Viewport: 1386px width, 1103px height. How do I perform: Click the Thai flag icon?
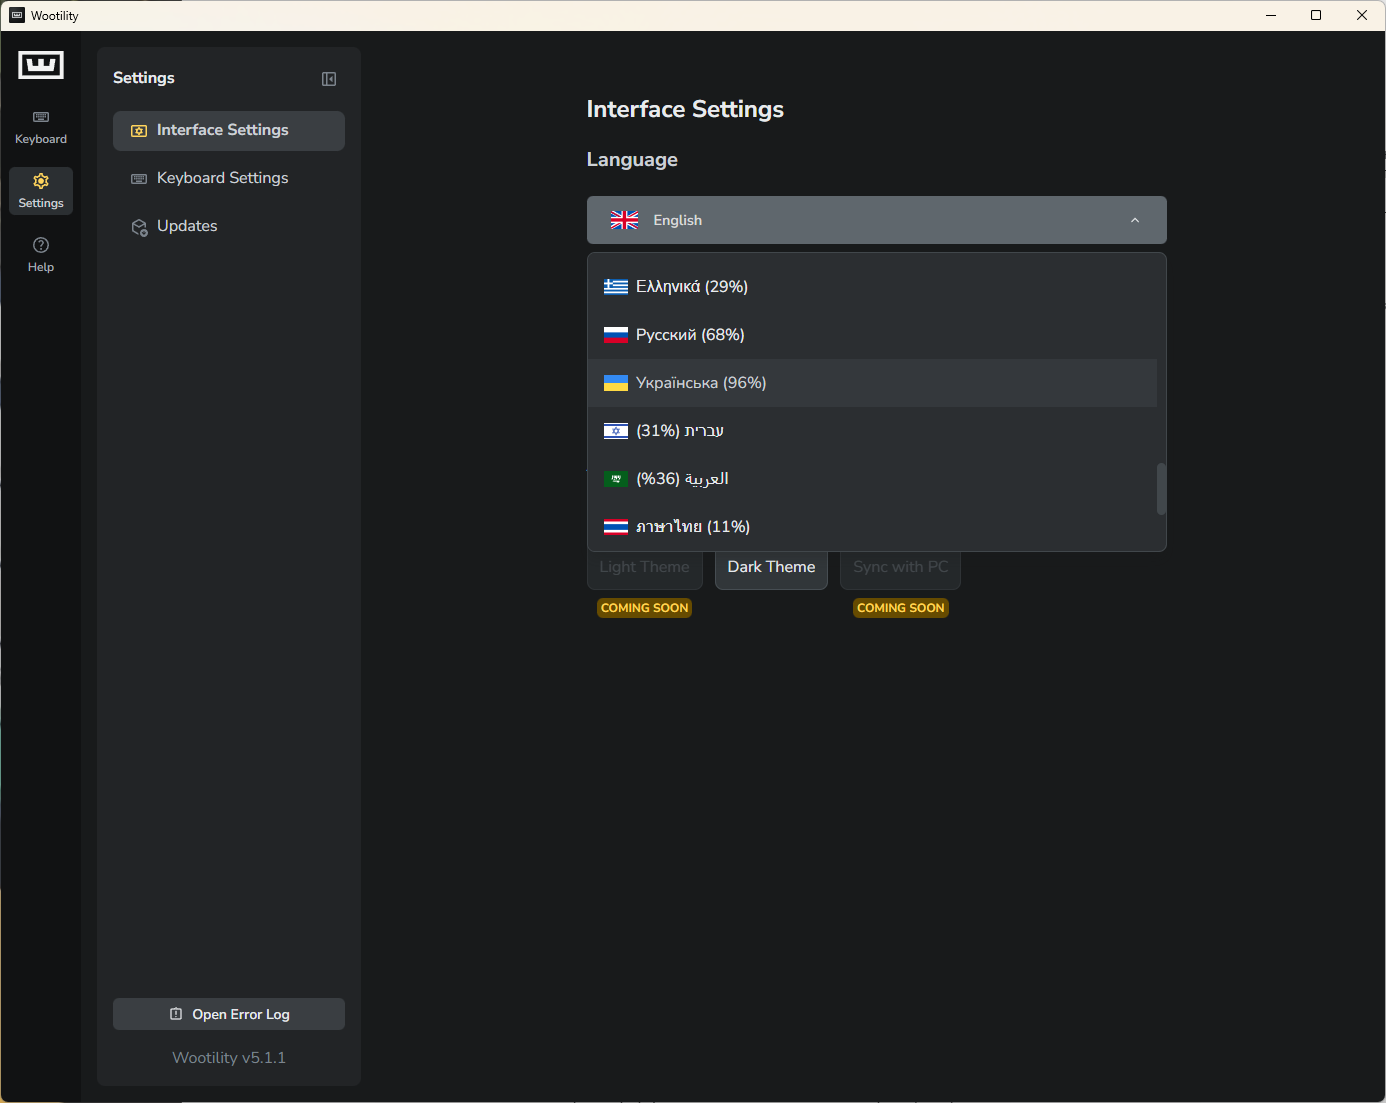pos(616,527)
